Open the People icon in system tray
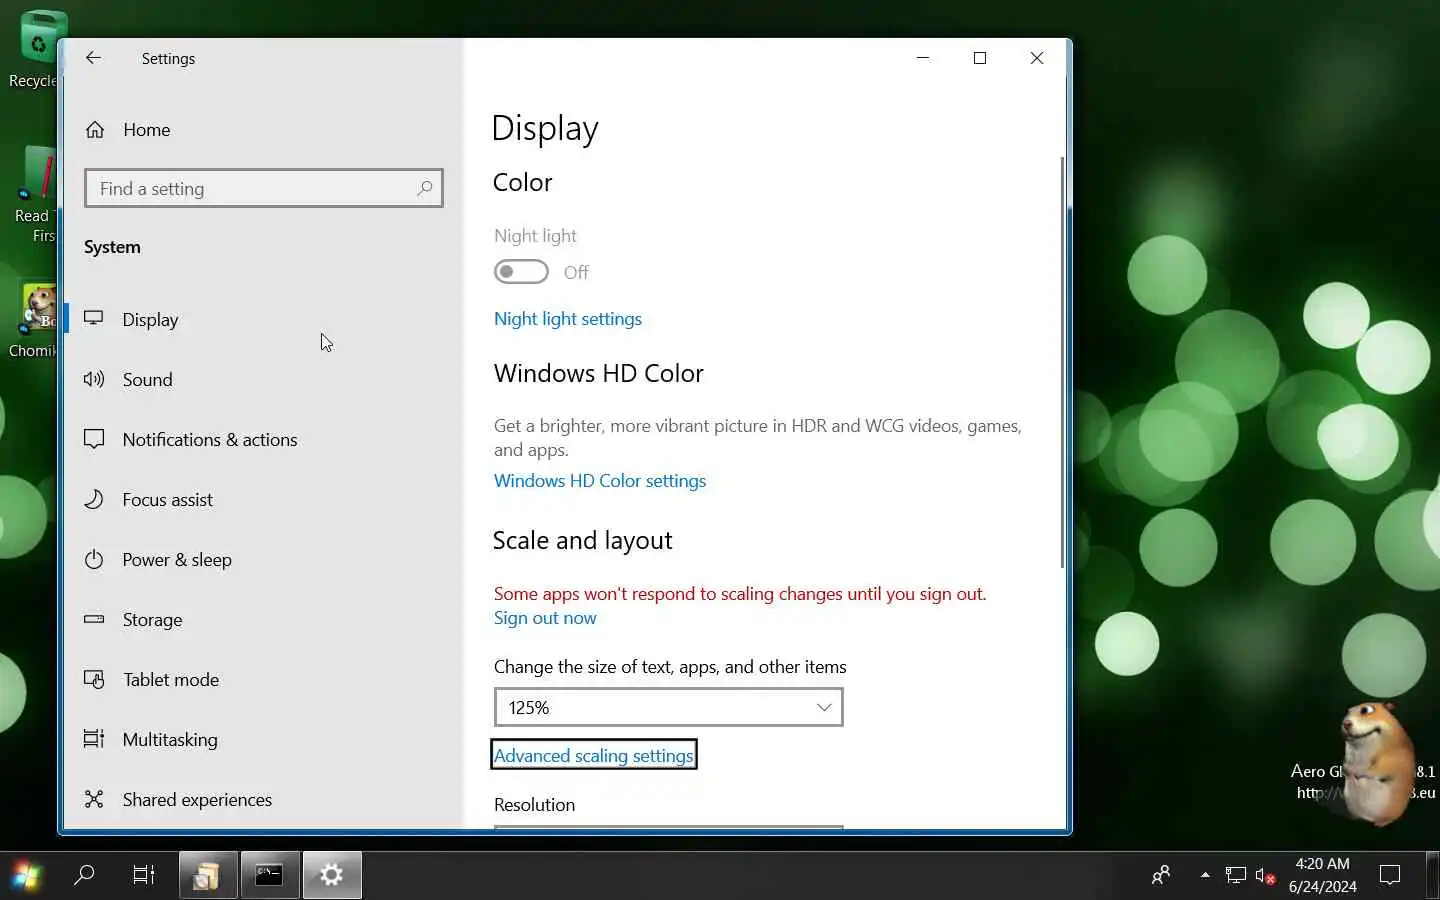Image resolution: width=1440 pixels, height=900 pixels. click(x=1160, y=876)
